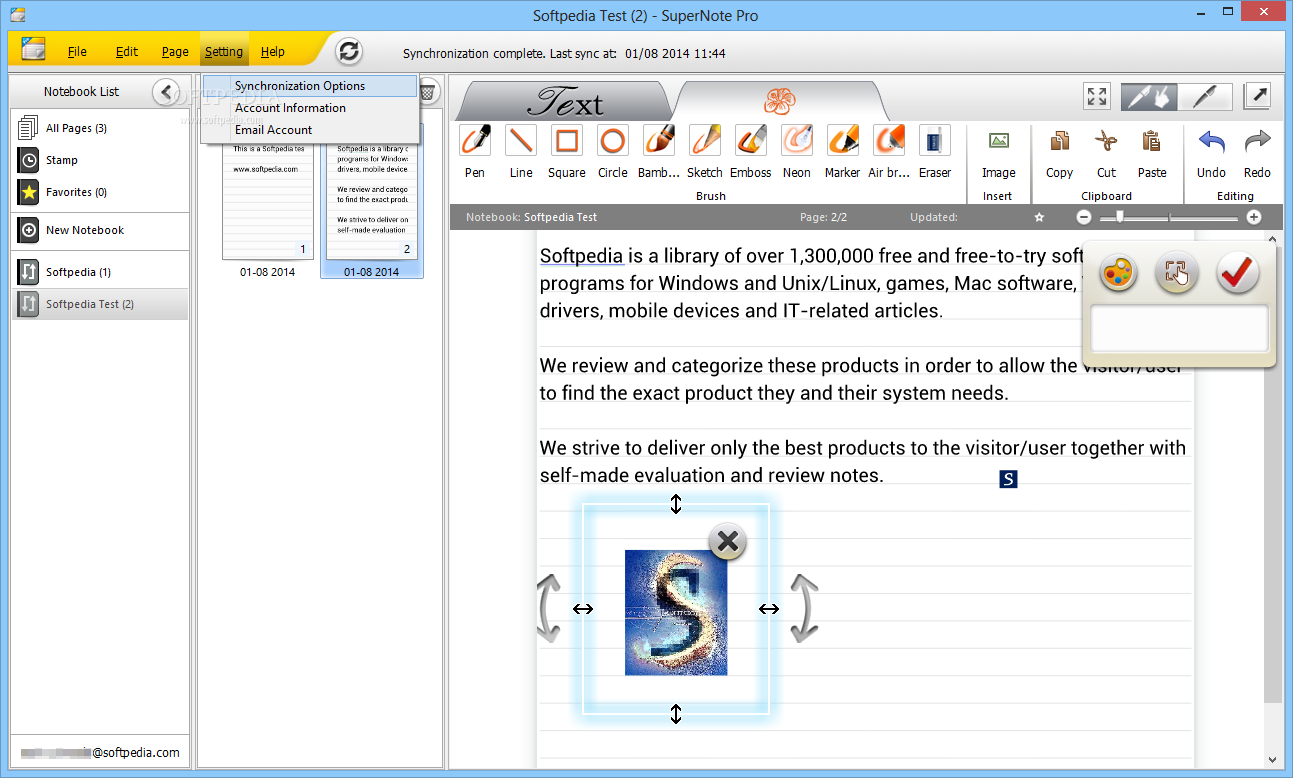Viewport: 1293px width, 778px height.
Task: Toggle the favorite star in info bar
Action: pos(1039,217)
